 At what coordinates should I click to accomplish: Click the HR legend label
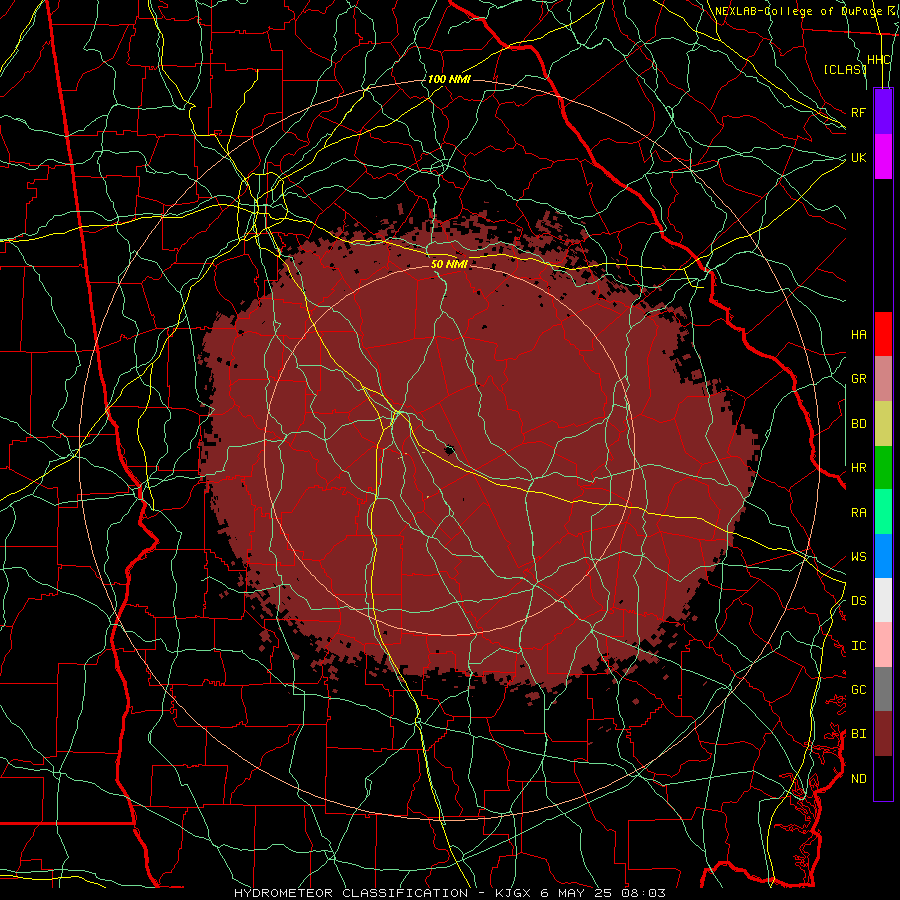click(859, 468)
